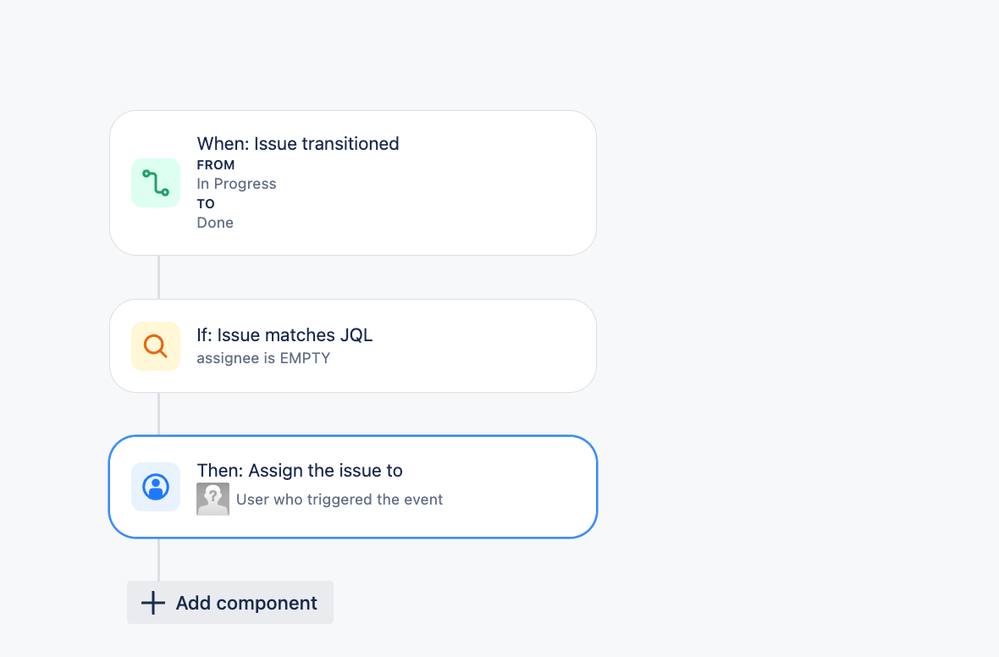Image resolution: width=999 pixels, height=657 pixels.
Task: Click the plus icon on Add component
Action: tap(153, 603)
